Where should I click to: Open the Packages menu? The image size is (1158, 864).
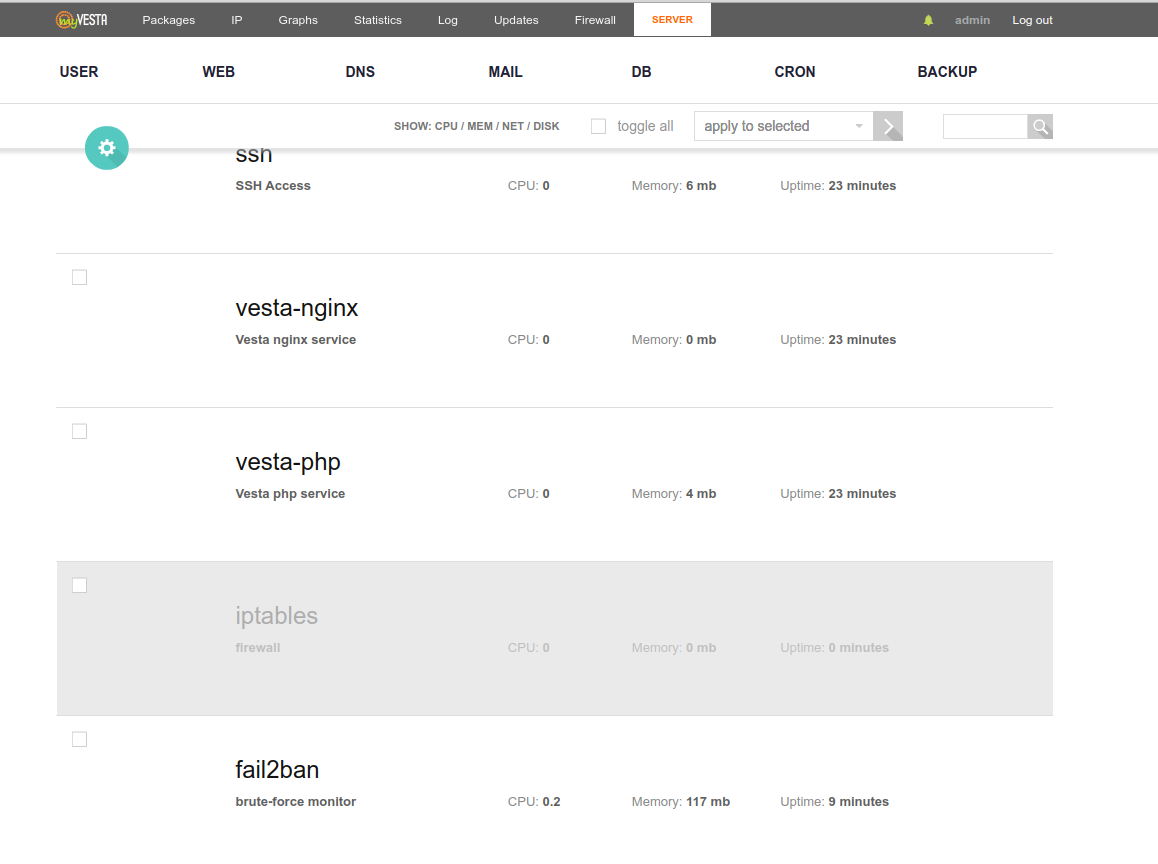168,20
